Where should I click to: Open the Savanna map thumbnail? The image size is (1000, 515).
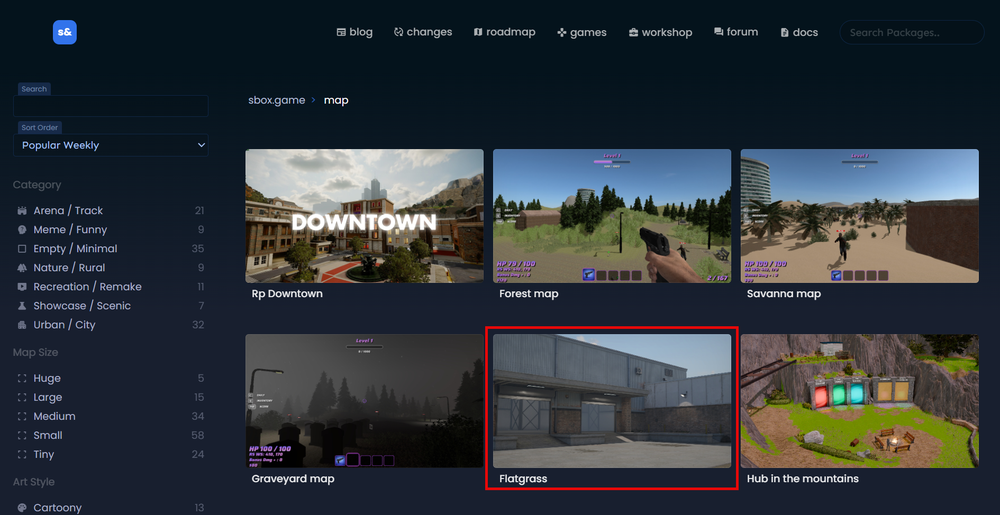859,216
